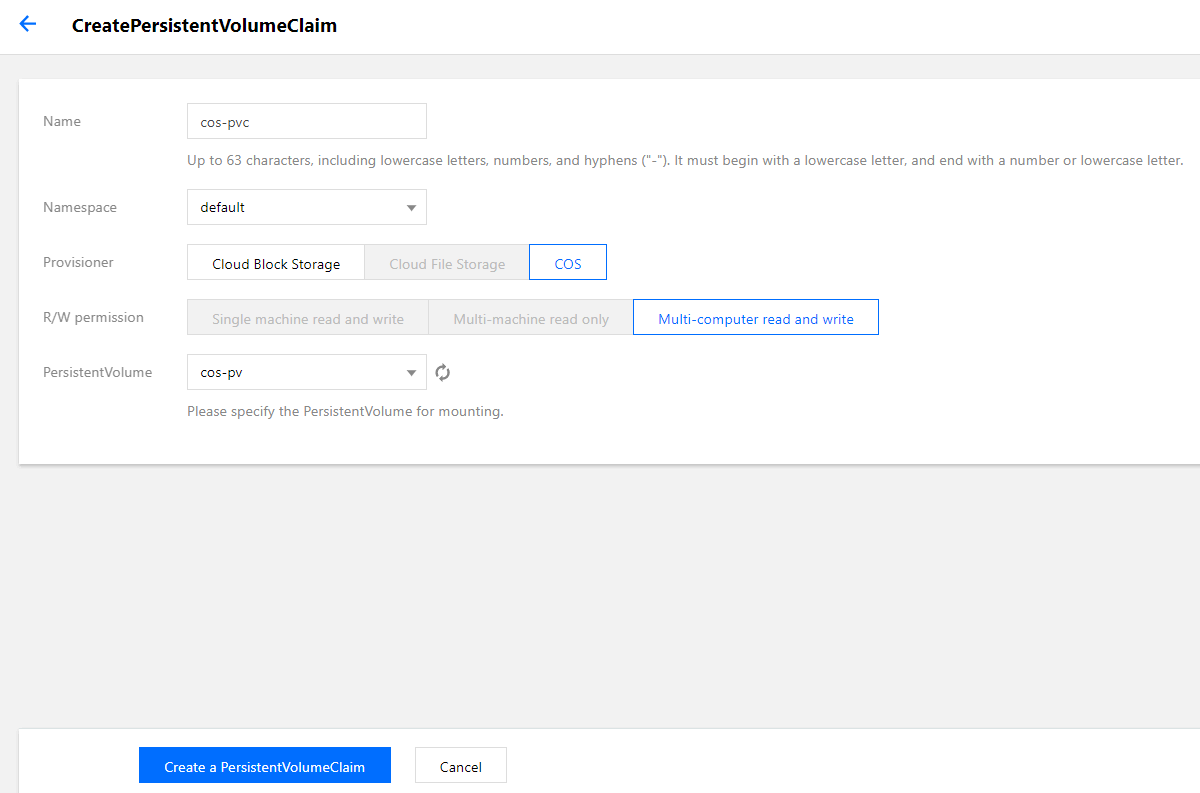Screen dimensions: 1200x793
Task: Click the Name field label
Action: coord(62,121)
